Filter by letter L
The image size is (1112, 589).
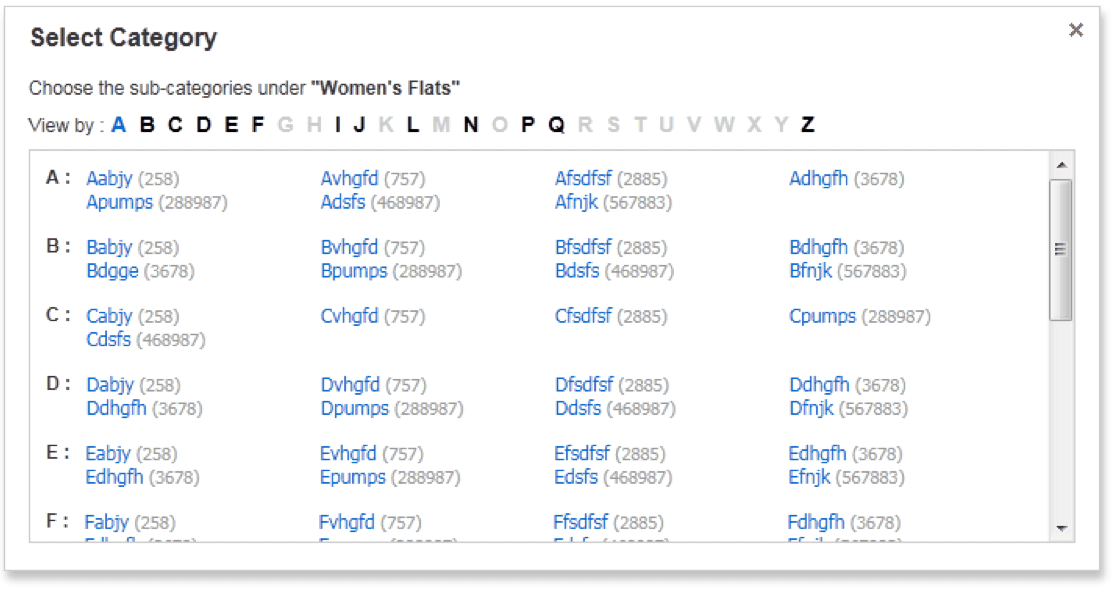[413, 125]
